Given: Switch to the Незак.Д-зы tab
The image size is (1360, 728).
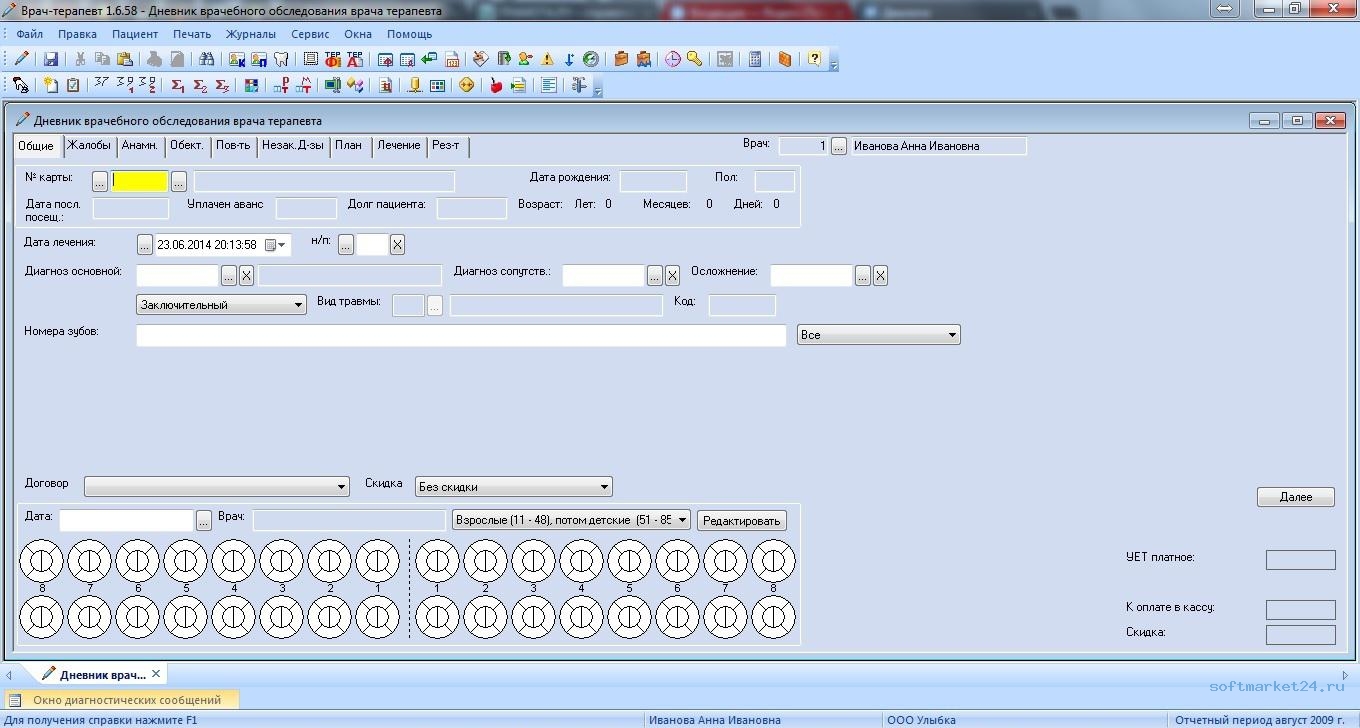Looking at the screenshot, I should pyautogui.click(x=293, y=146).
